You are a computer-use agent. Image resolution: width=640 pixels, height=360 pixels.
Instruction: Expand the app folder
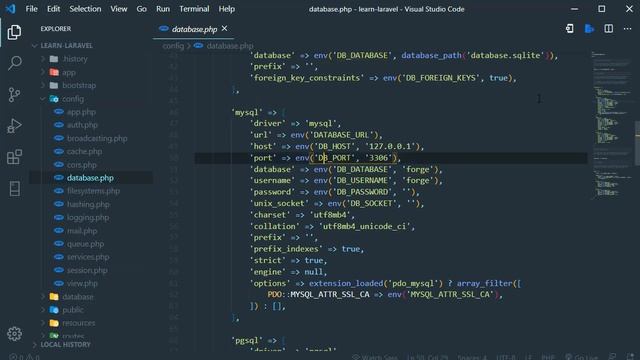point(69,72)
